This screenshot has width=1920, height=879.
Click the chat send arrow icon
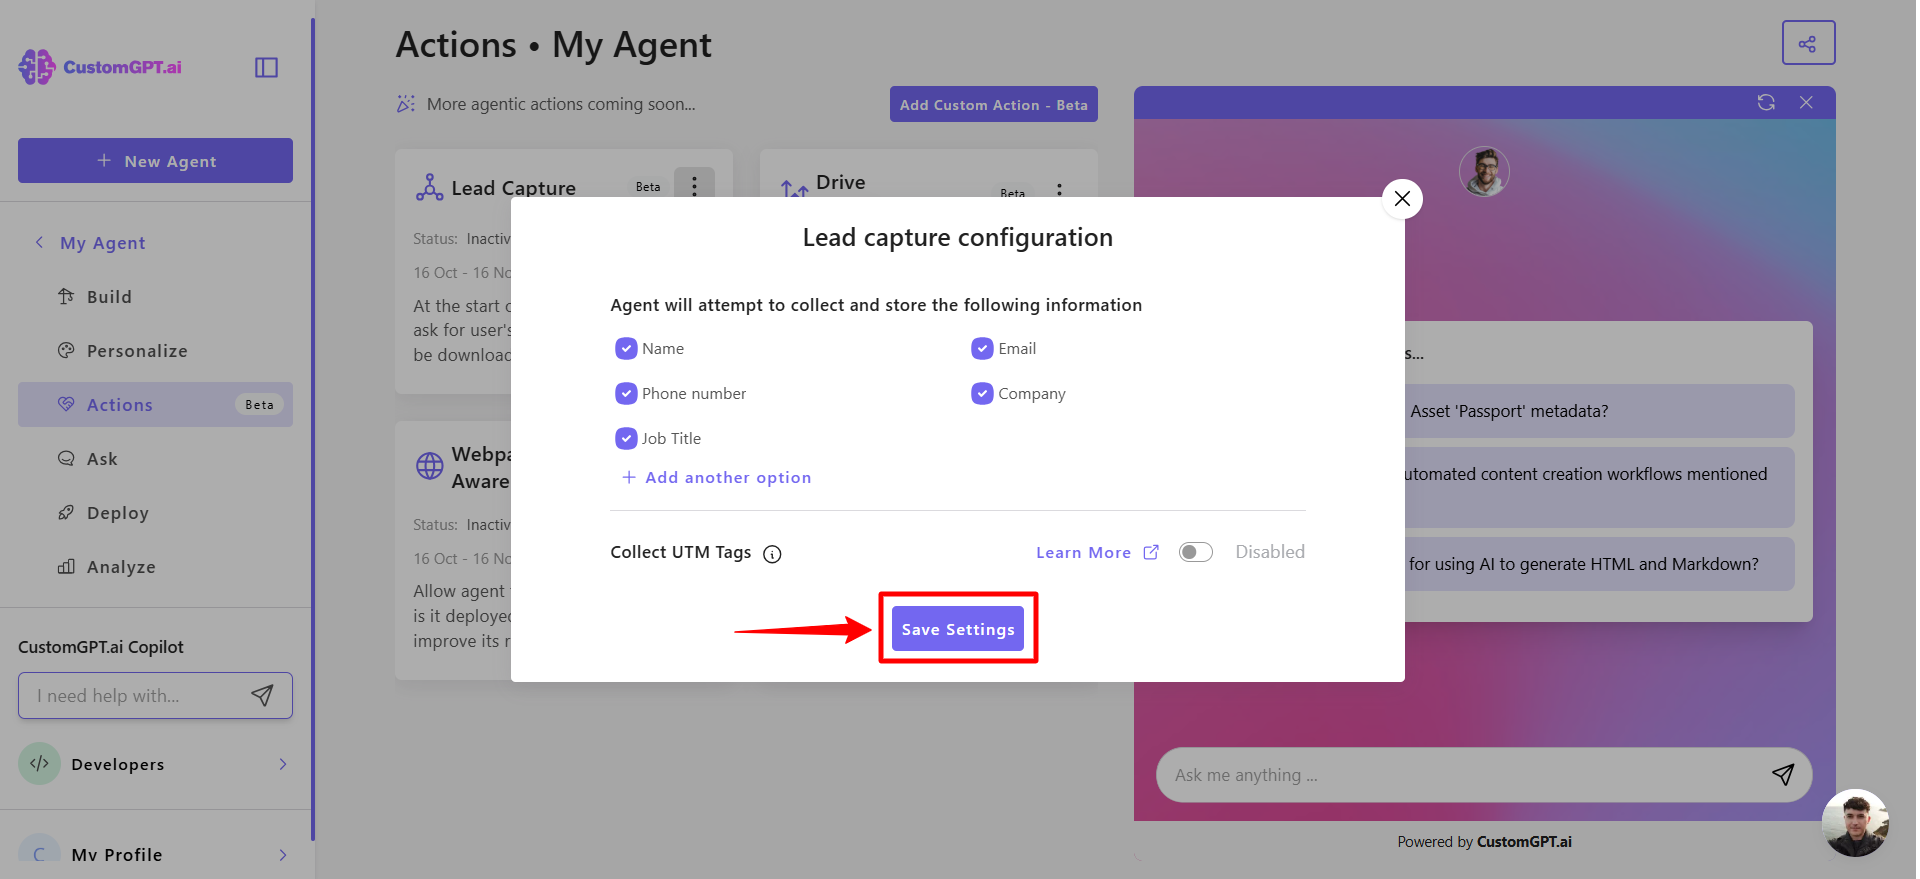tap(1783, 774)
